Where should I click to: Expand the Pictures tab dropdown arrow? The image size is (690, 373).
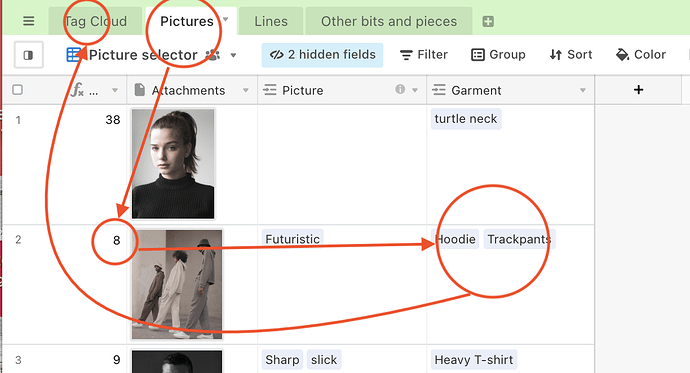tap(226, 19)
